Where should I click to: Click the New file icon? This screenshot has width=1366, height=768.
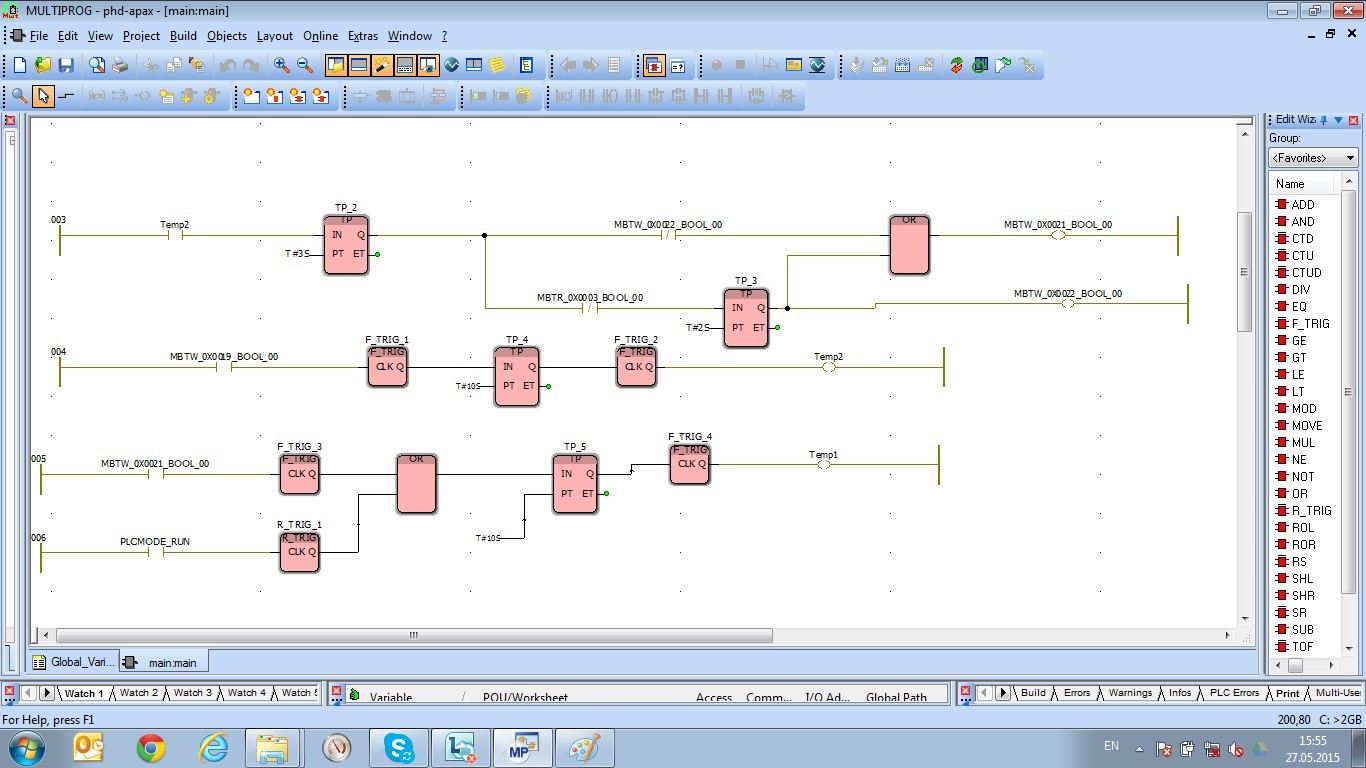[x=19, y=65]
